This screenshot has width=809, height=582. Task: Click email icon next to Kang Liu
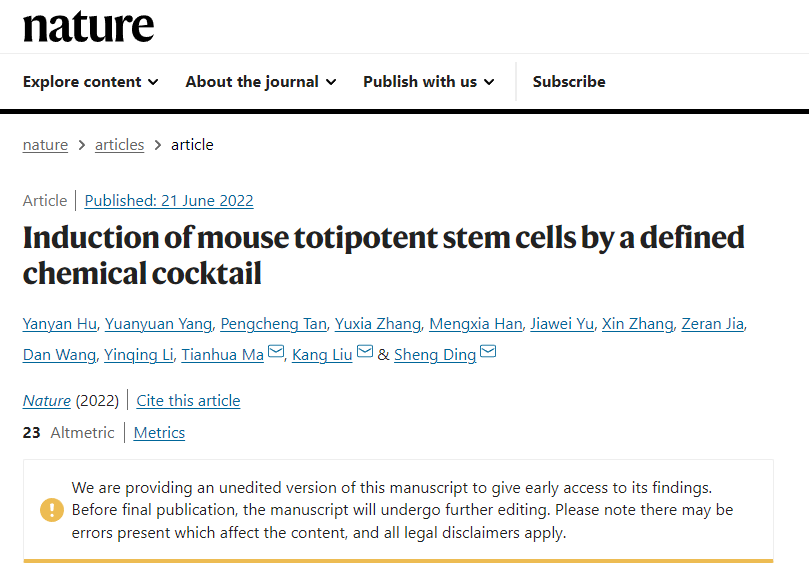tap(365, 353)
